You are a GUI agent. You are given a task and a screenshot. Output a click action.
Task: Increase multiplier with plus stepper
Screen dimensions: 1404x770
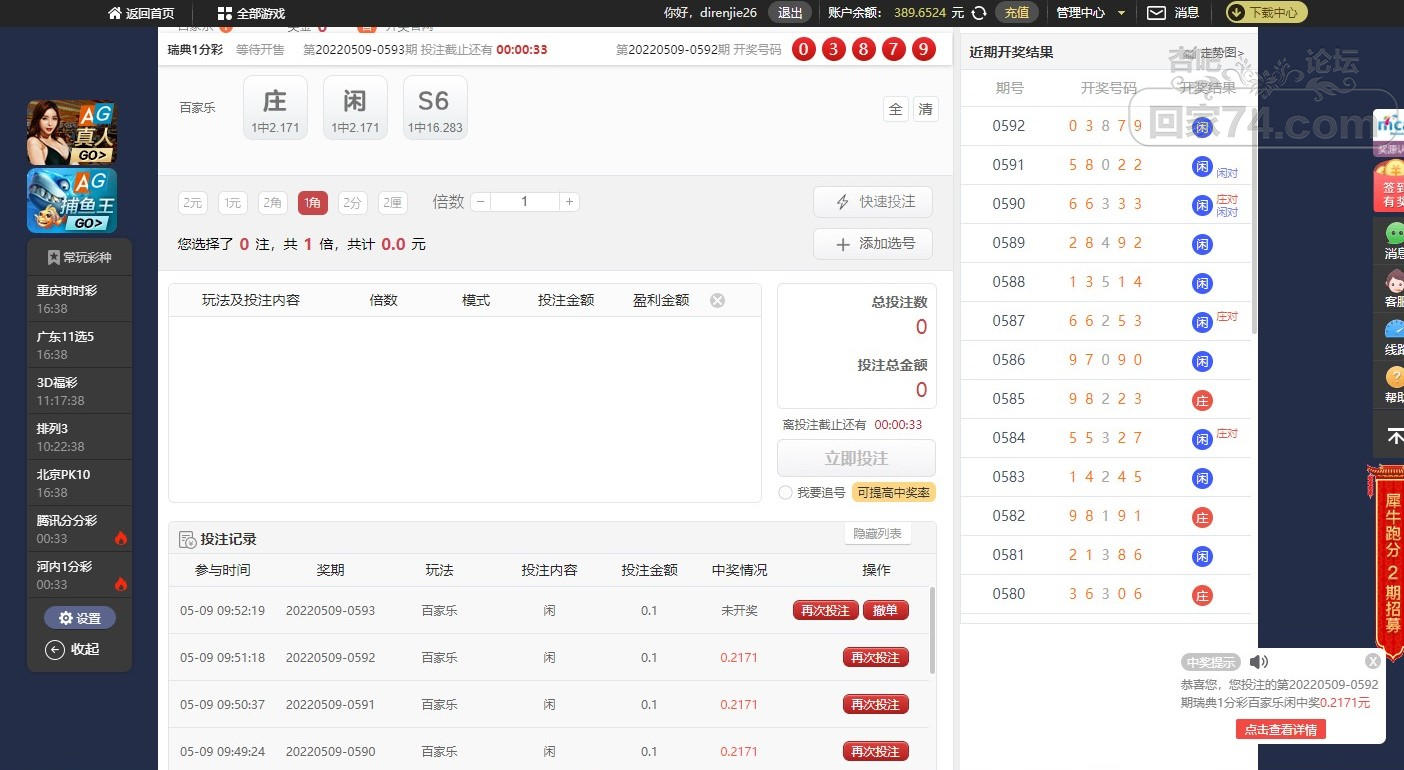pos(569,202)
